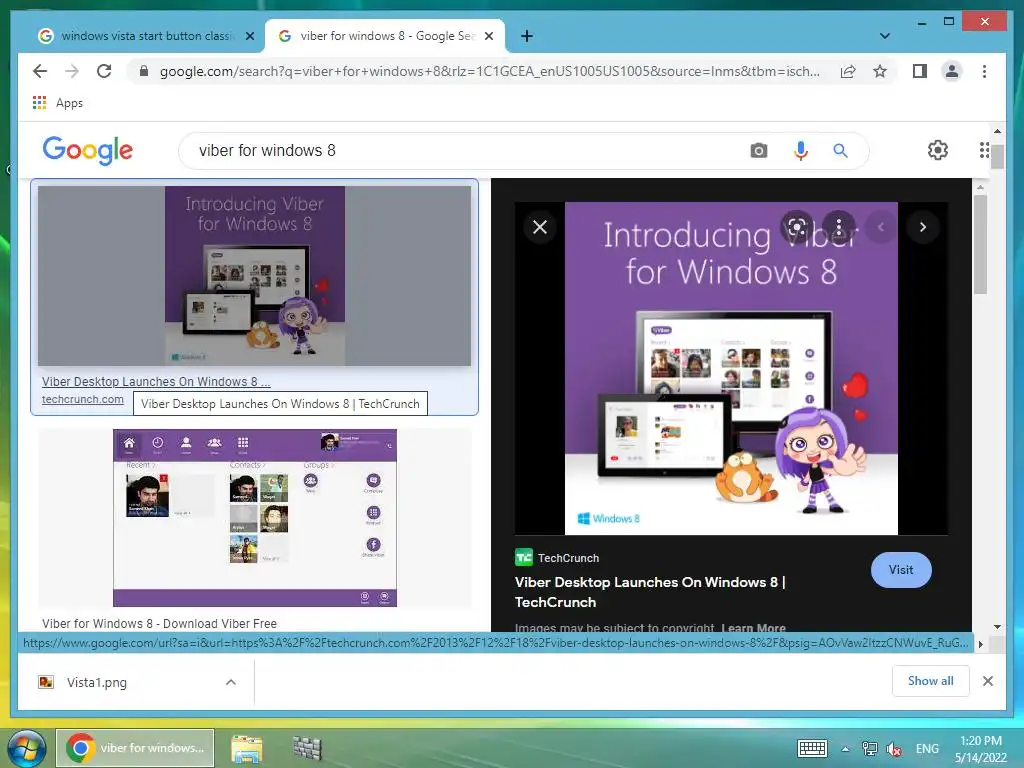Close the viber for windows 8 tab
This screenshot has width=1024, height=768.
point(488,36)
